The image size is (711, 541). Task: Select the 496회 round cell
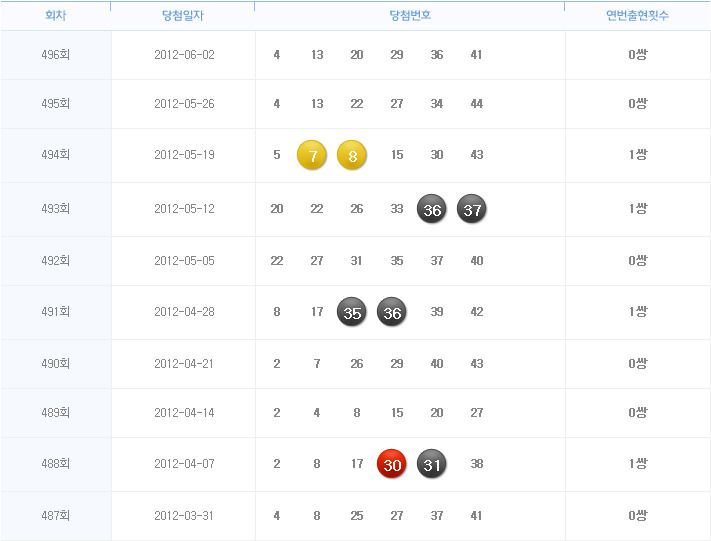(x=56, y=55)
